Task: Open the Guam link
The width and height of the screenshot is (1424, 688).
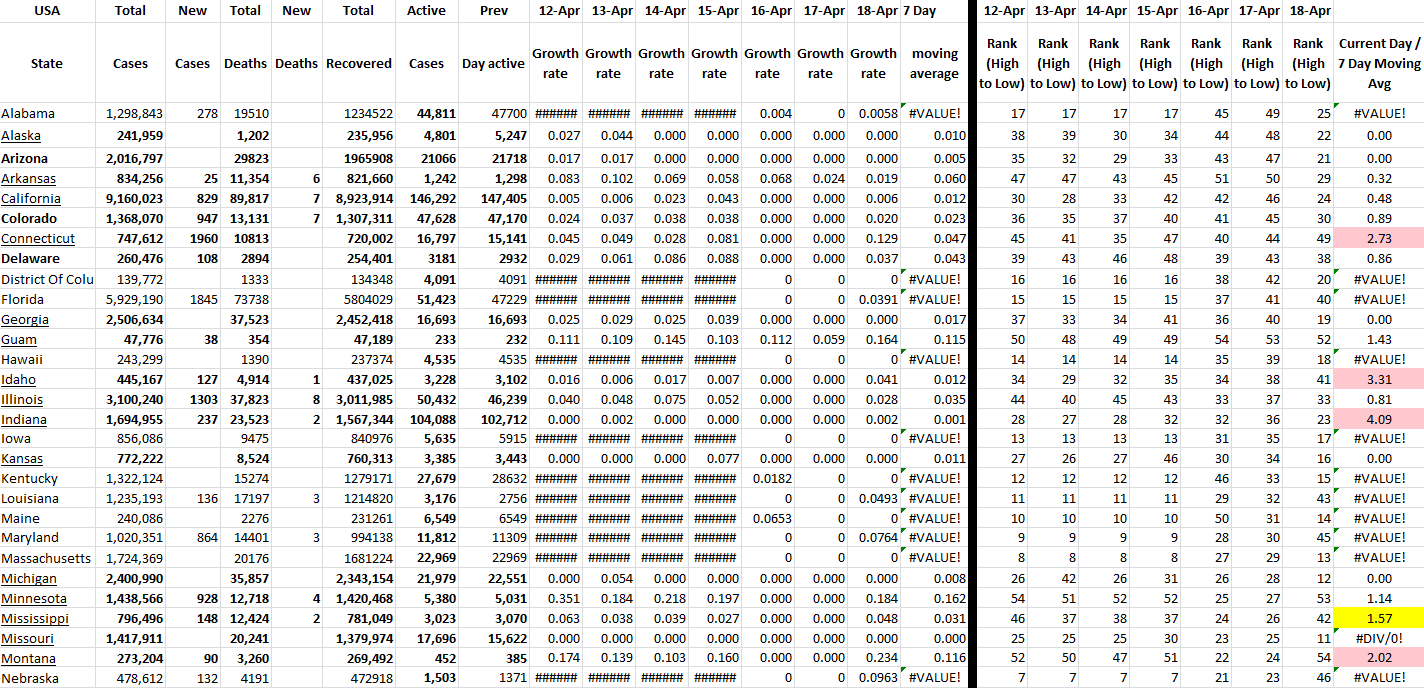Action: point(19,340)
